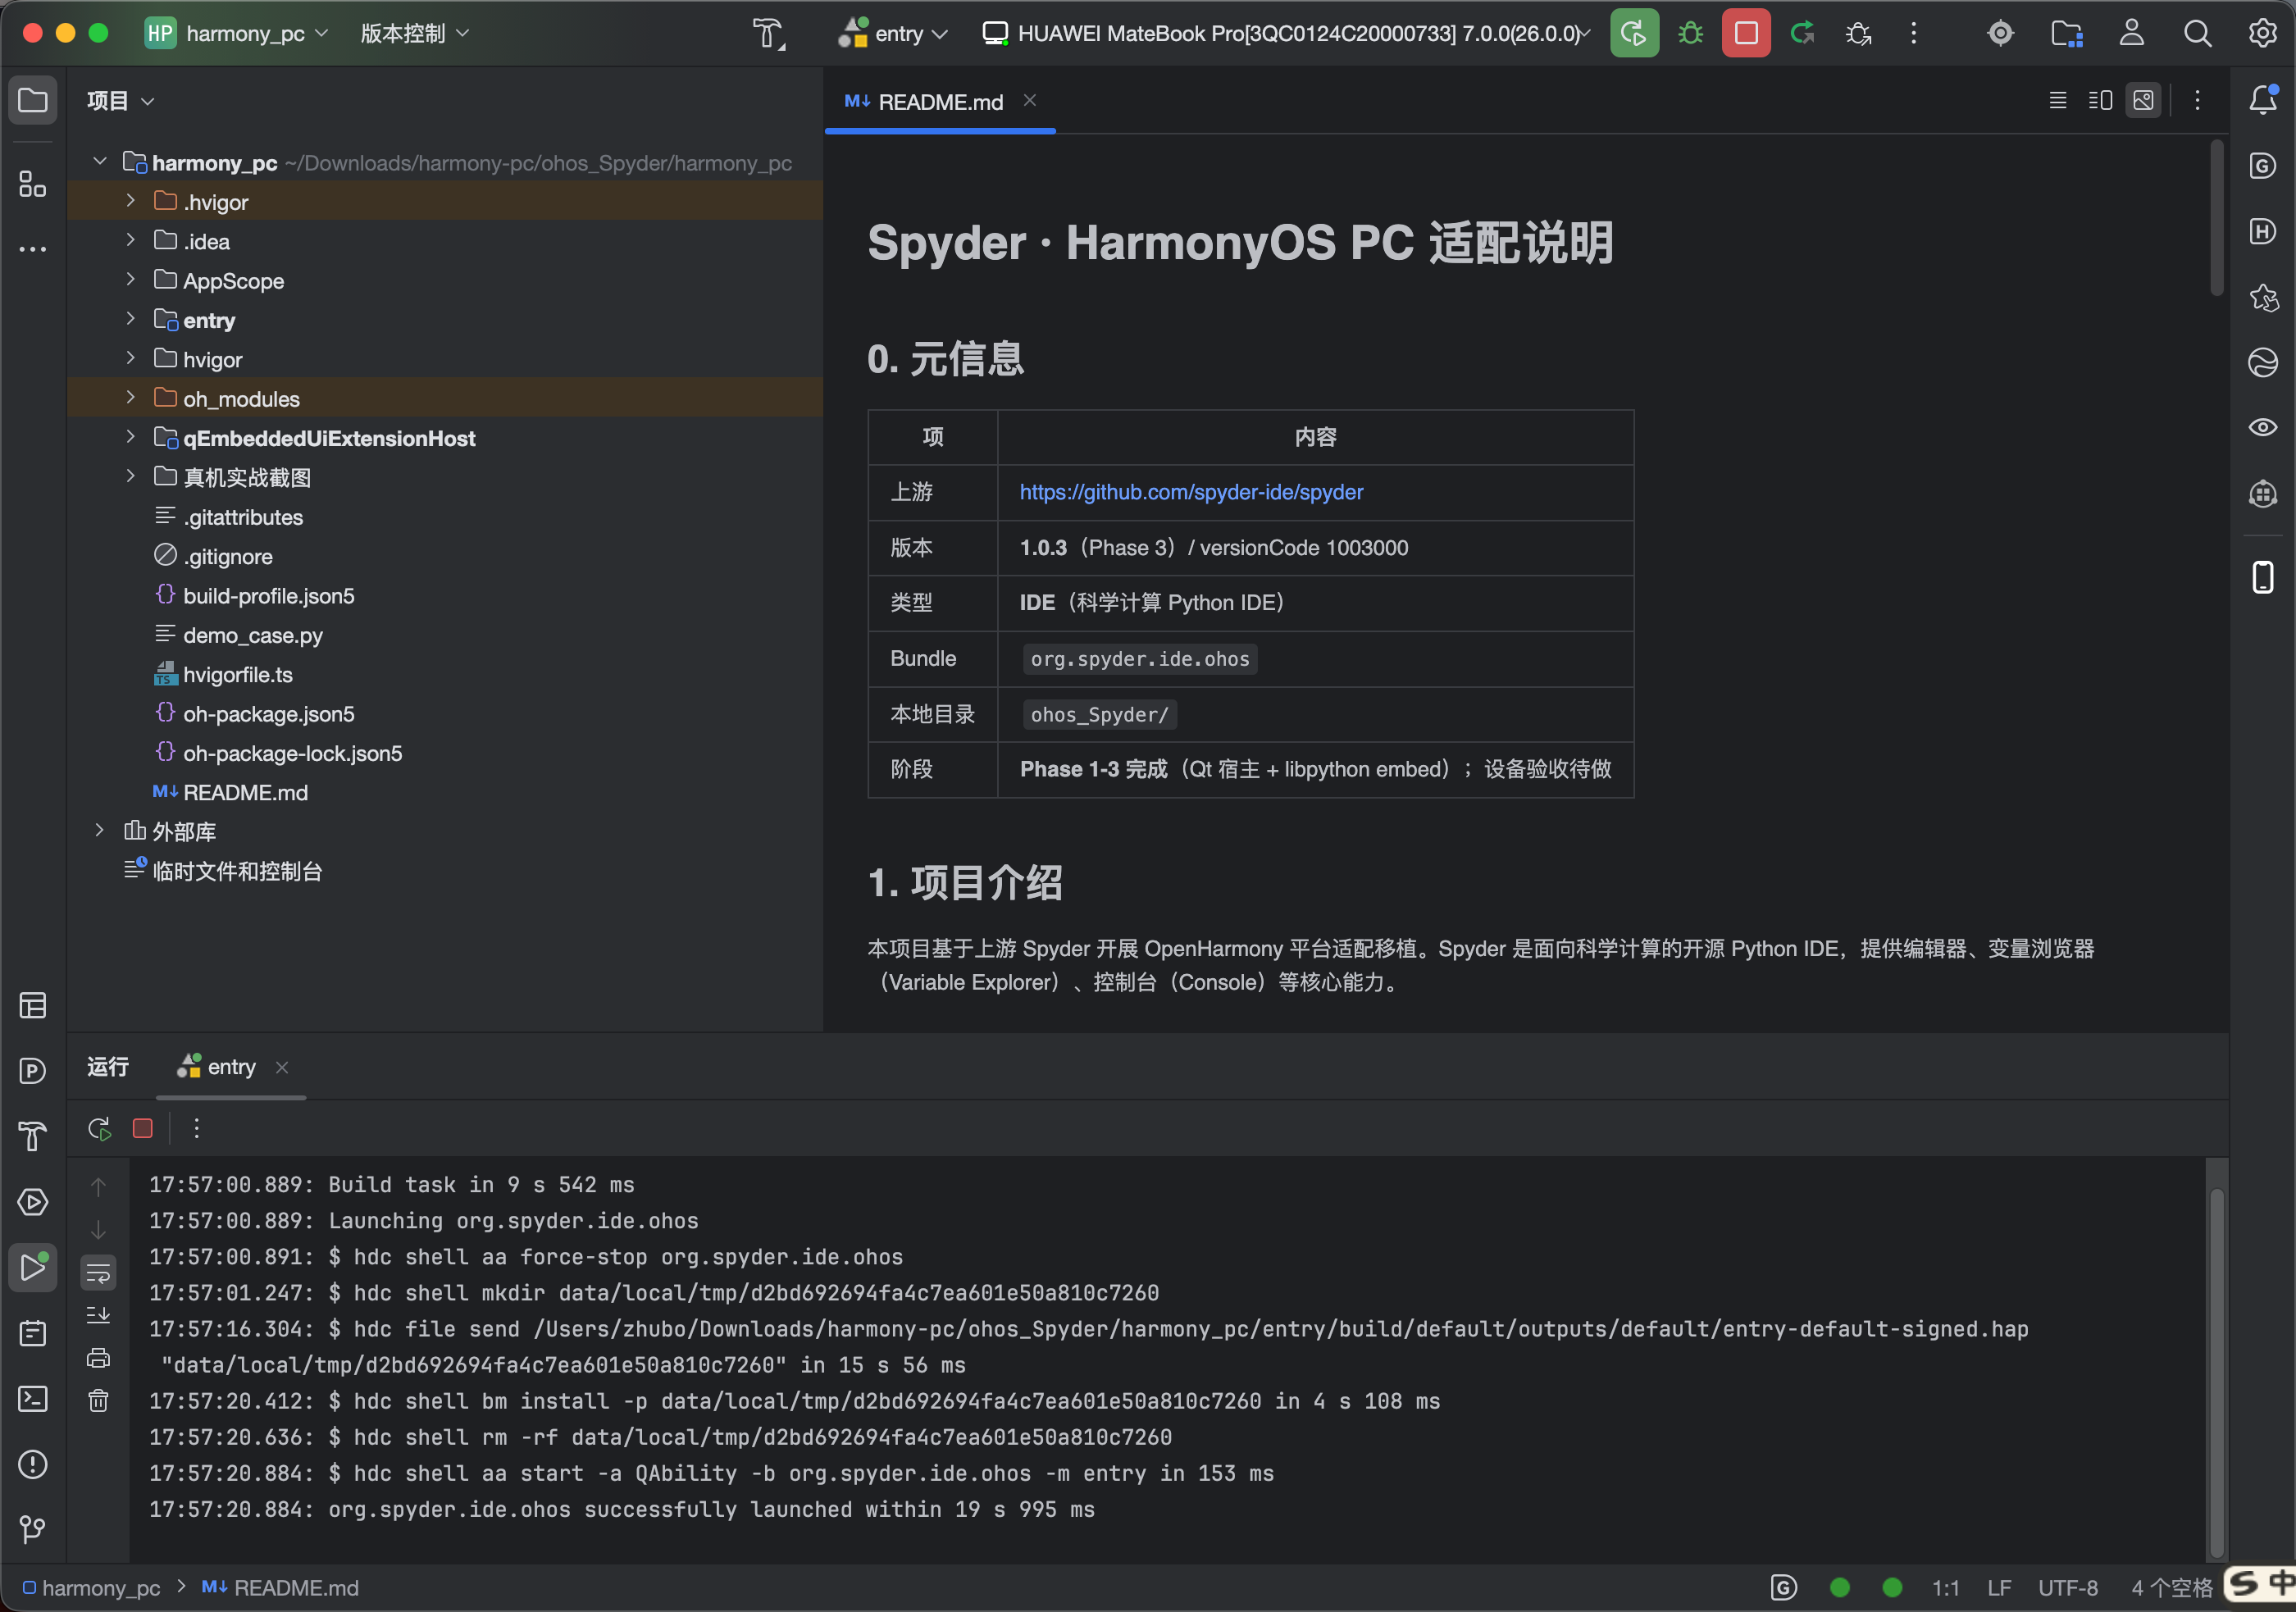
Task: Open the spyder GitHub link
Action: [x=1191, y=492]
